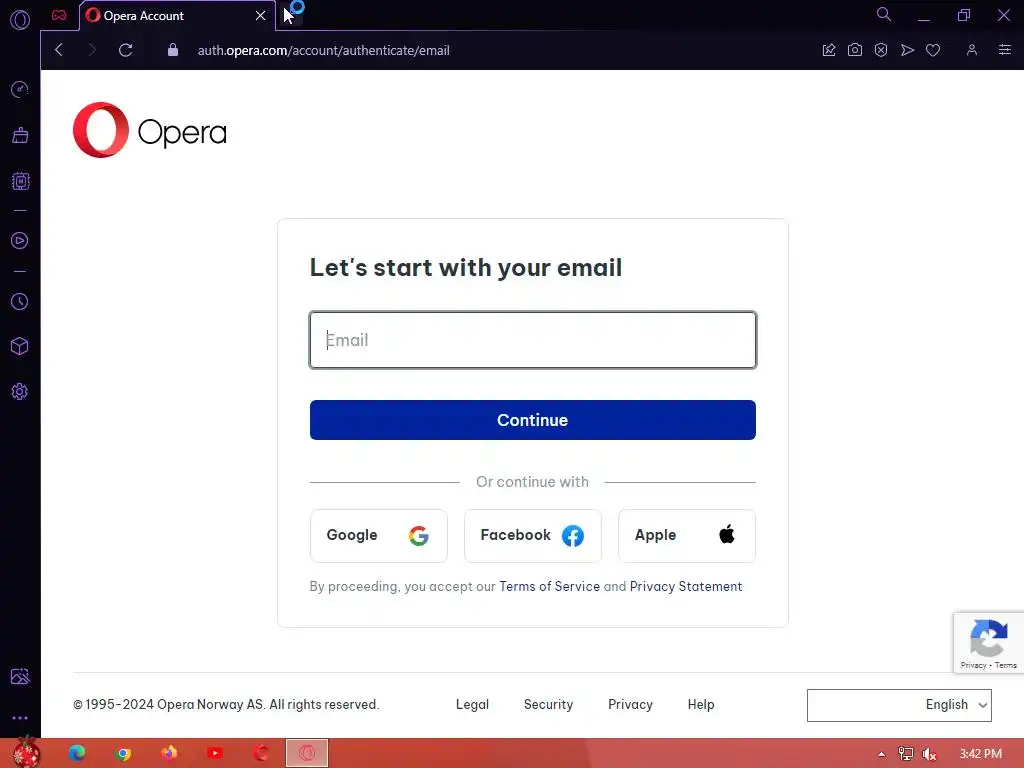
Task: Continue with Apple sign-in
Action: tap(687, 536)
